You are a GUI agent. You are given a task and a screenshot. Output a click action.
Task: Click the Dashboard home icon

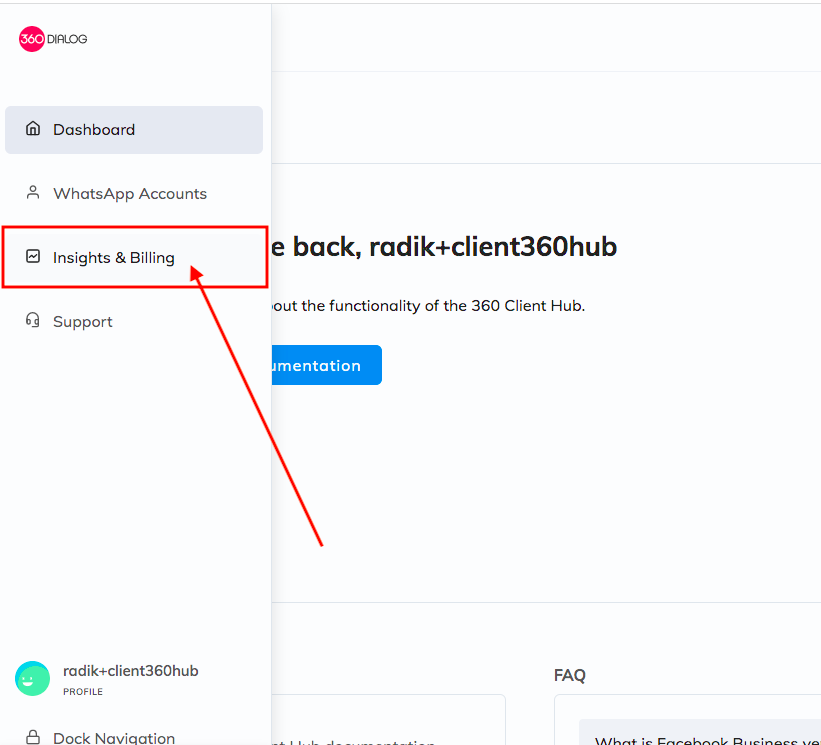(33, 128)
